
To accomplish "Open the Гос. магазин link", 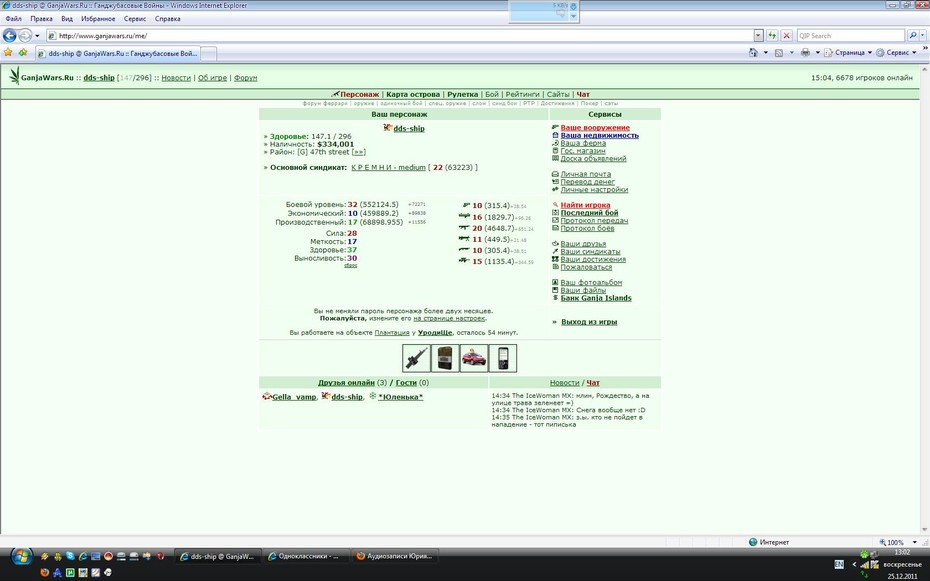I will click(x=582, y=151).
